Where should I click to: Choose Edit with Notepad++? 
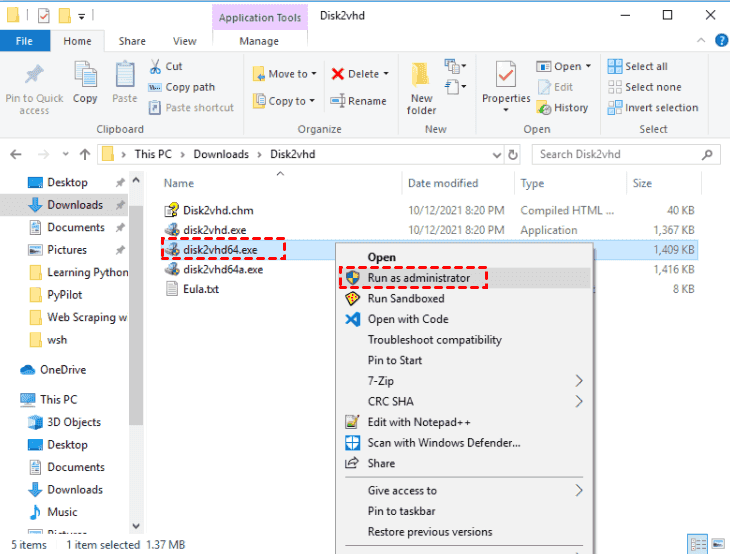(x=419, y=422)
